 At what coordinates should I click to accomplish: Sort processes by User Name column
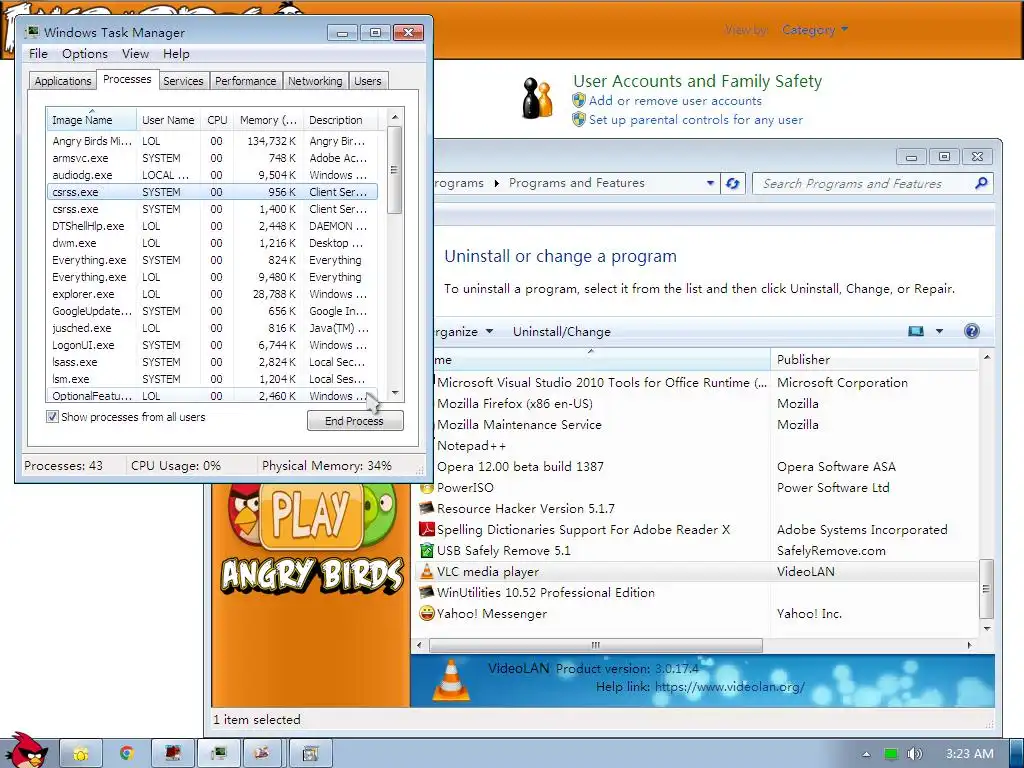pyautogui.click(x=168, y=120)
